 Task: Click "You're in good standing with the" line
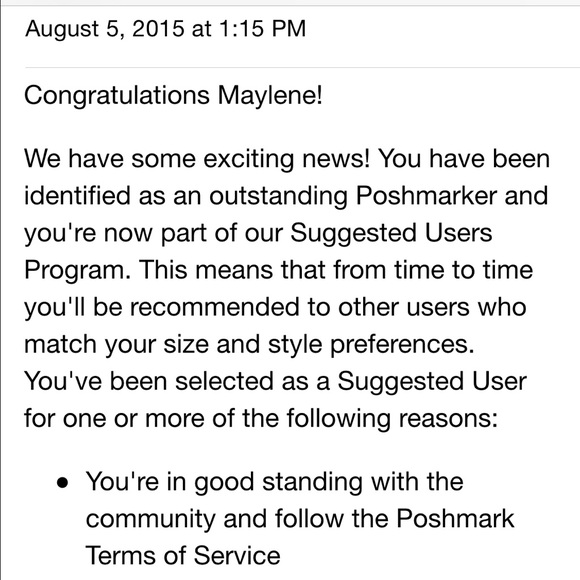coord(274,483)
